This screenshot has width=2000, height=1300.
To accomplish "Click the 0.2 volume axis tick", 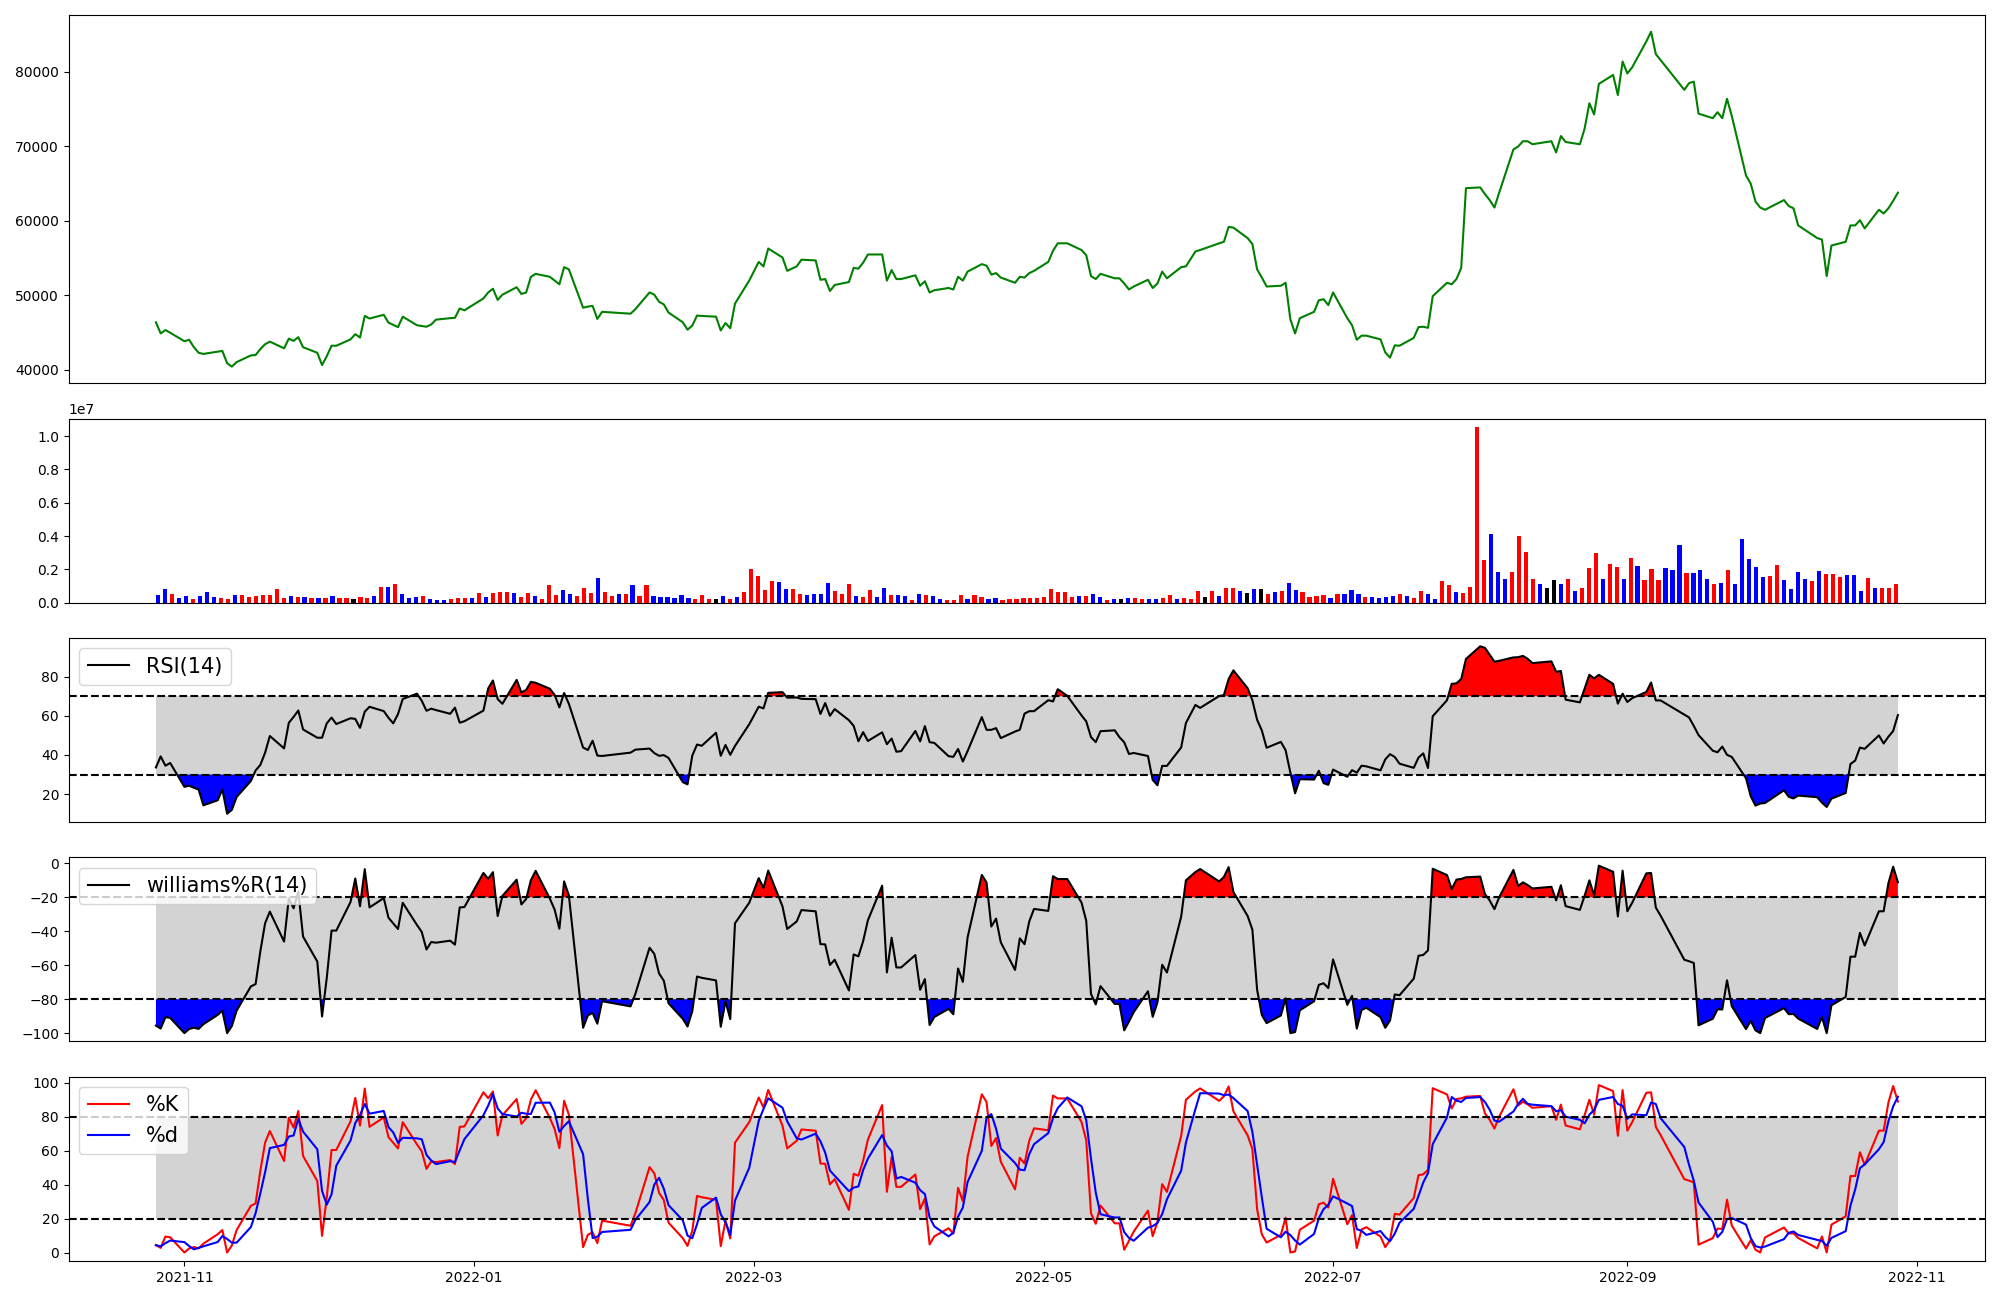I will tap(48, 570).
